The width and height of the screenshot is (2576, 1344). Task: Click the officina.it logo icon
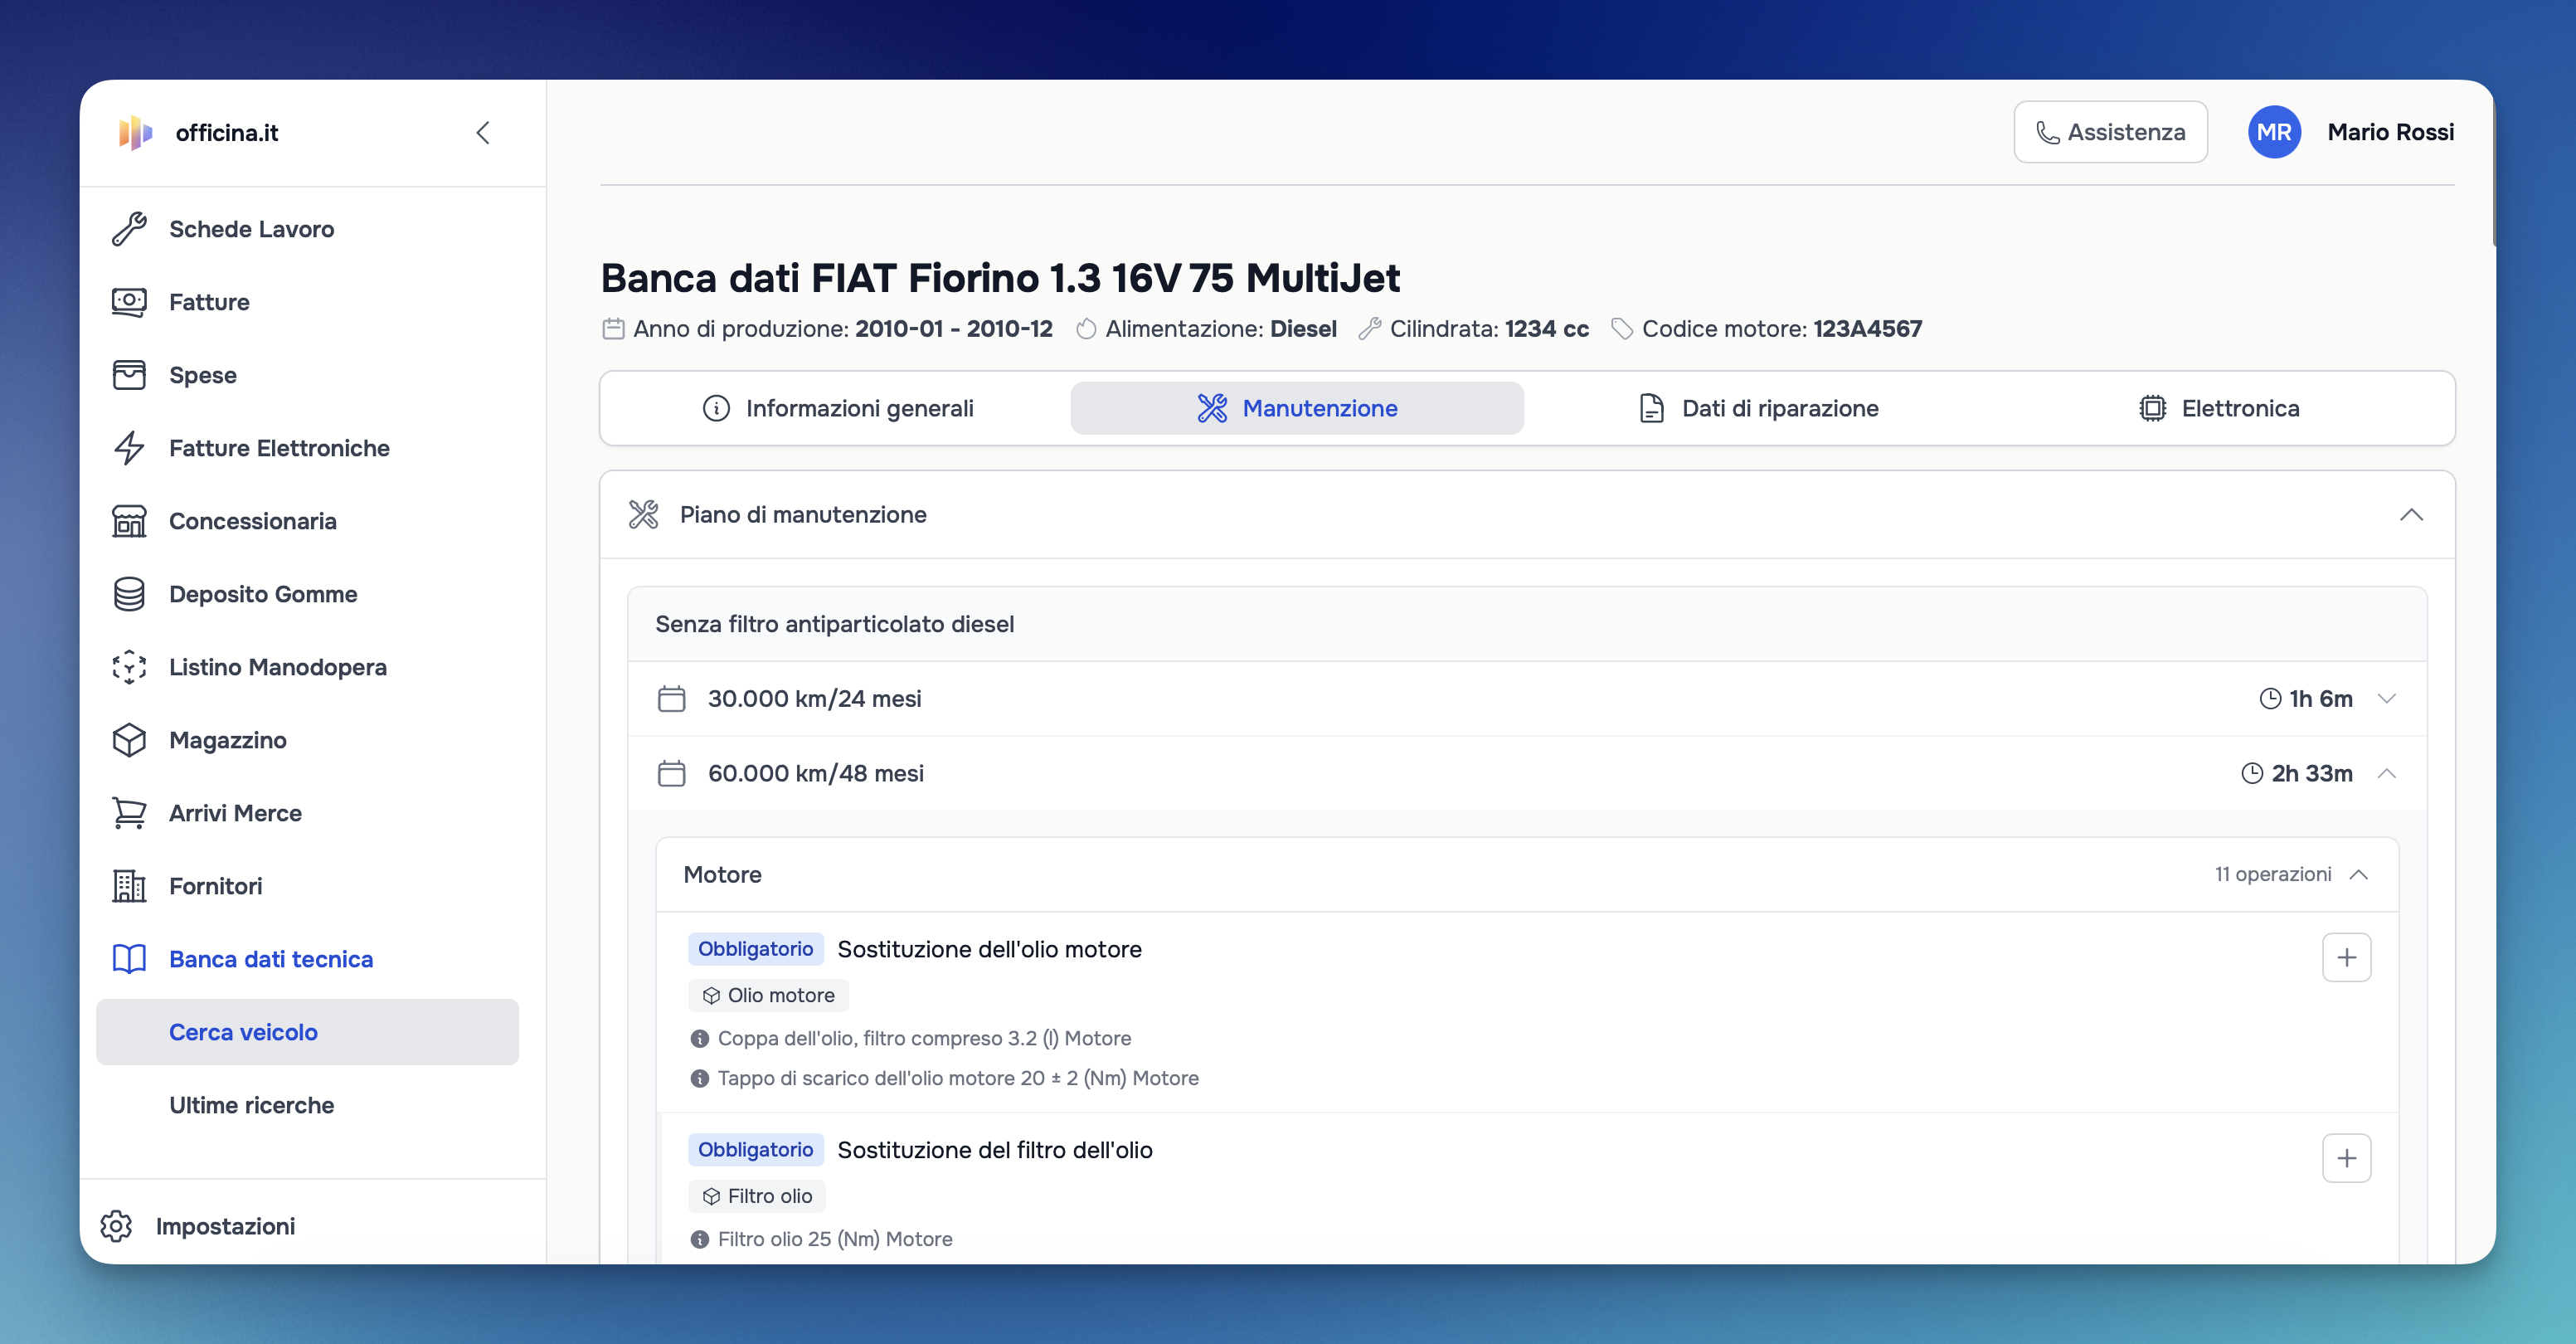point(135,133)
